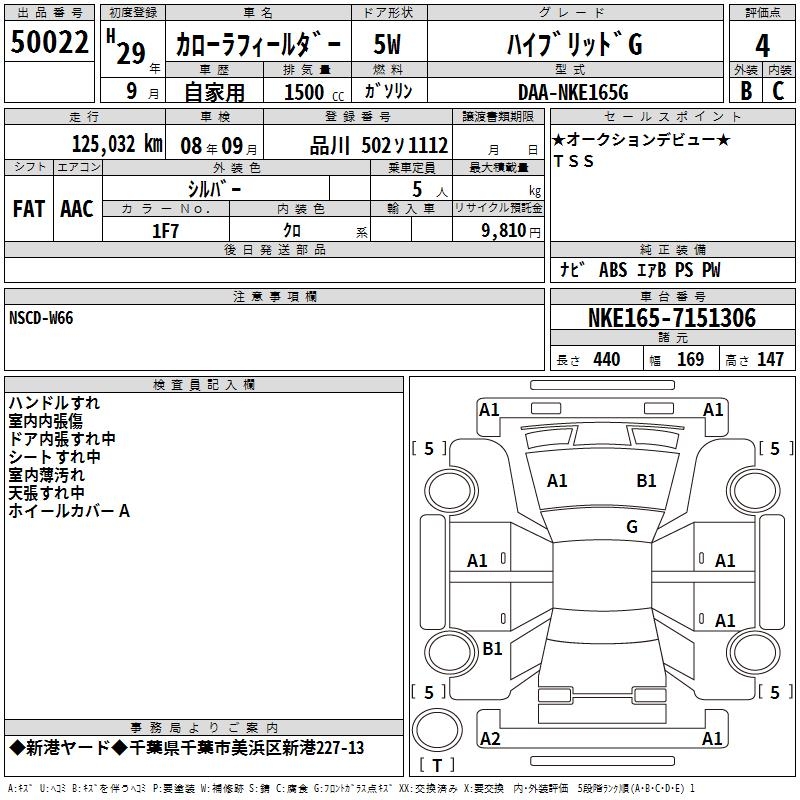Click the fuel type ガソリン
The height and width of the screenshot is (800, 800).
pyautogui.click(x=388, y=91)
